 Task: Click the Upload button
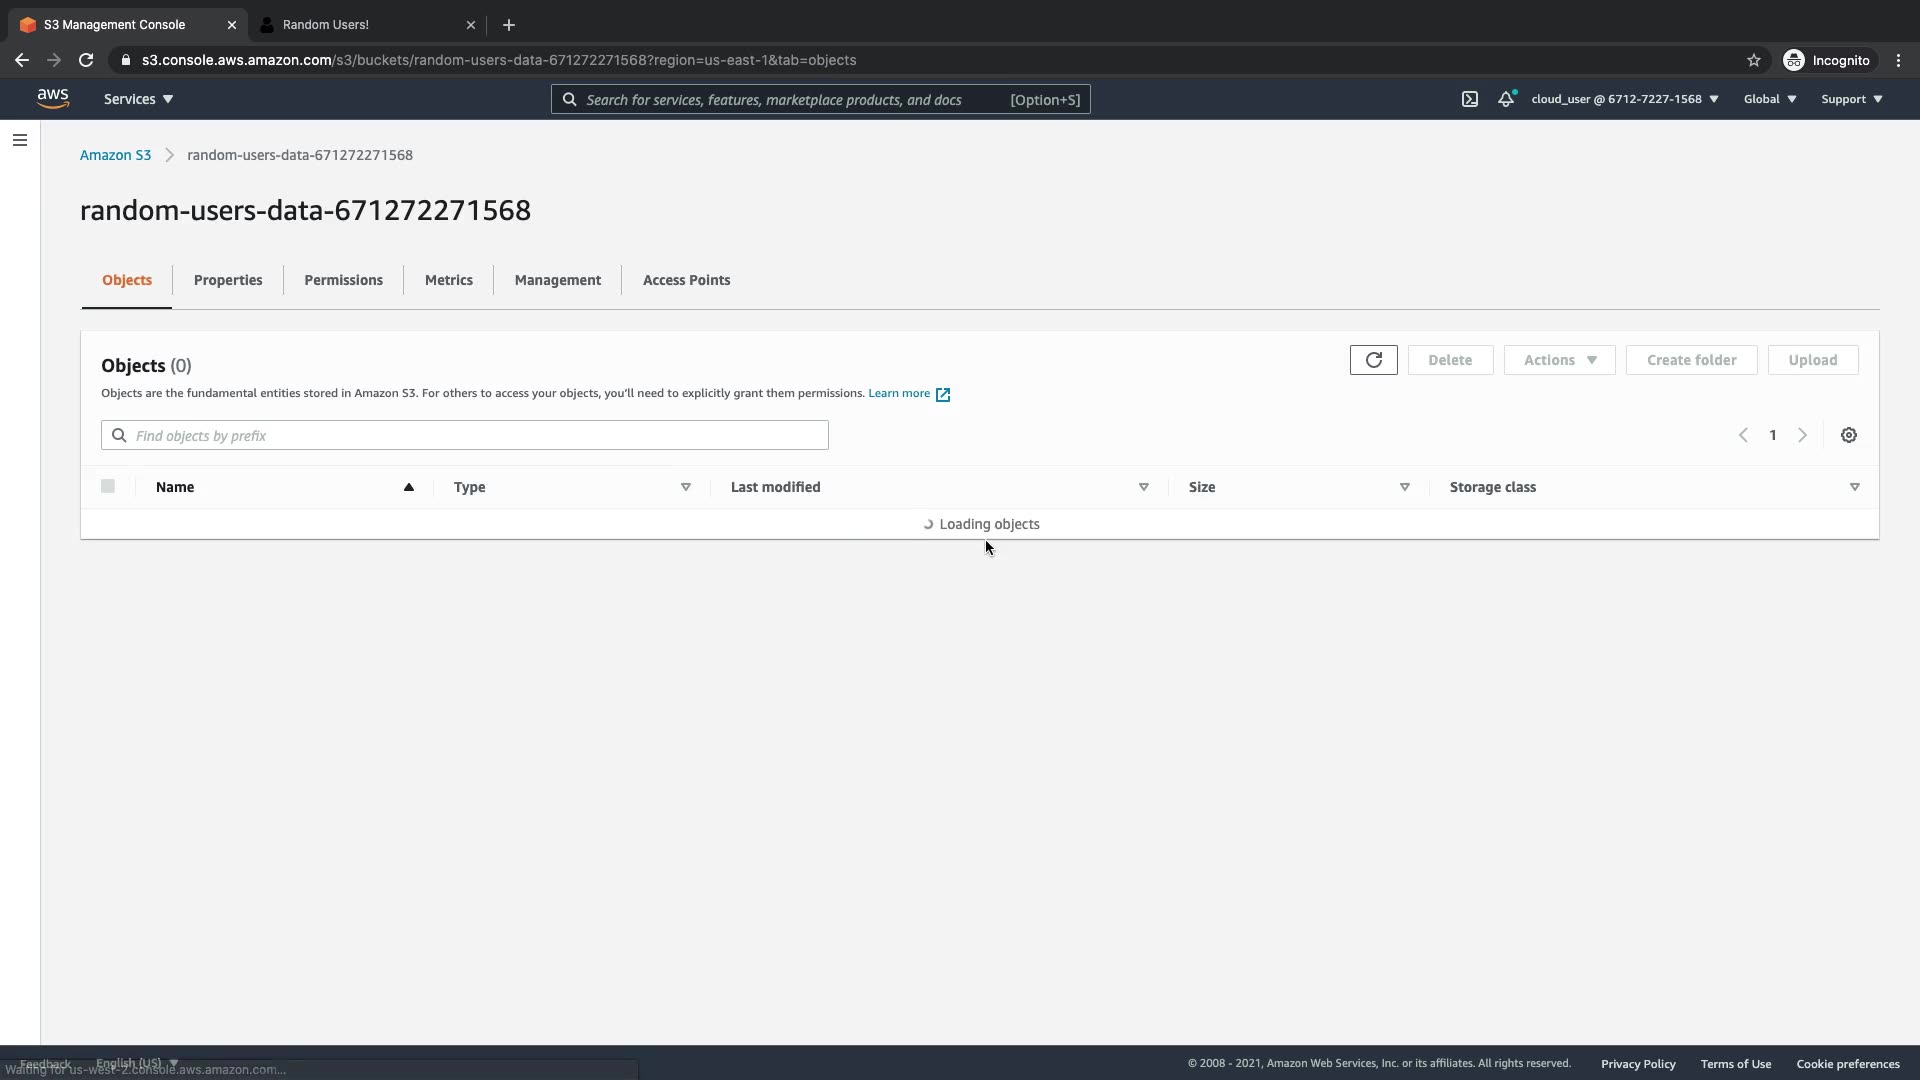pyautogui.click(x=1812, y=360)
